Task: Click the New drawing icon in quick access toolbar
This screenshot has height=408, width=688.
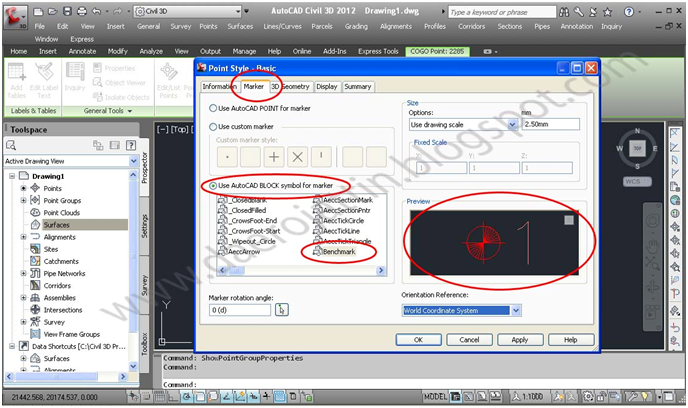Action: pos(39,12)
